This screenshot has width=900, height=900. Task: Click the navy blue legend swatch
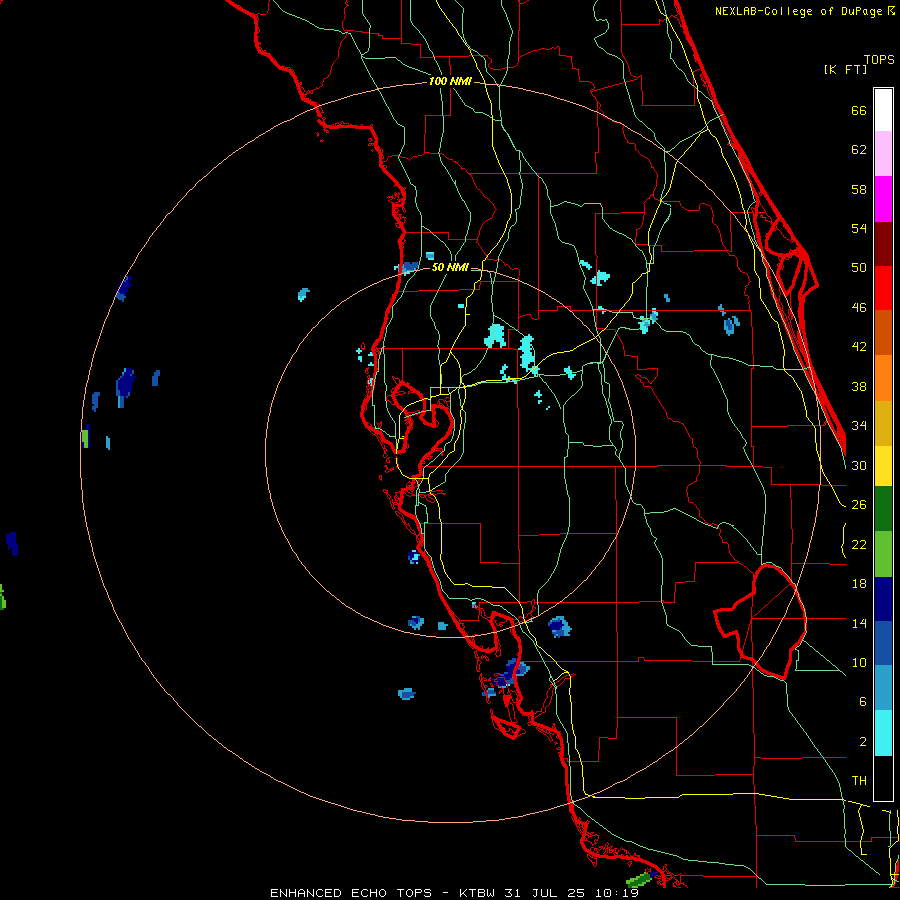[883, 599]
